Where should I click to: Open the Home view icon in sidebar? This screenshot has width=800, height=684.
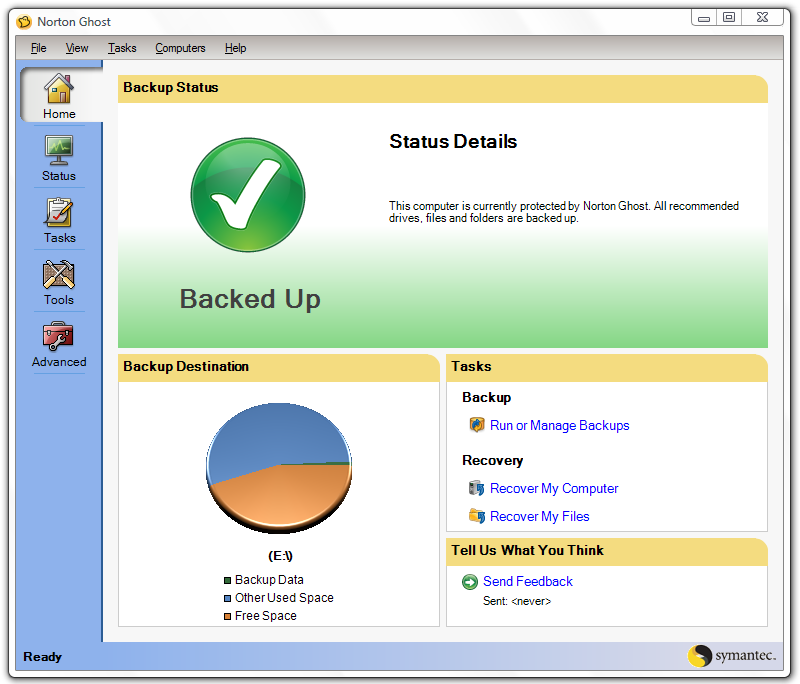(59, 88)
